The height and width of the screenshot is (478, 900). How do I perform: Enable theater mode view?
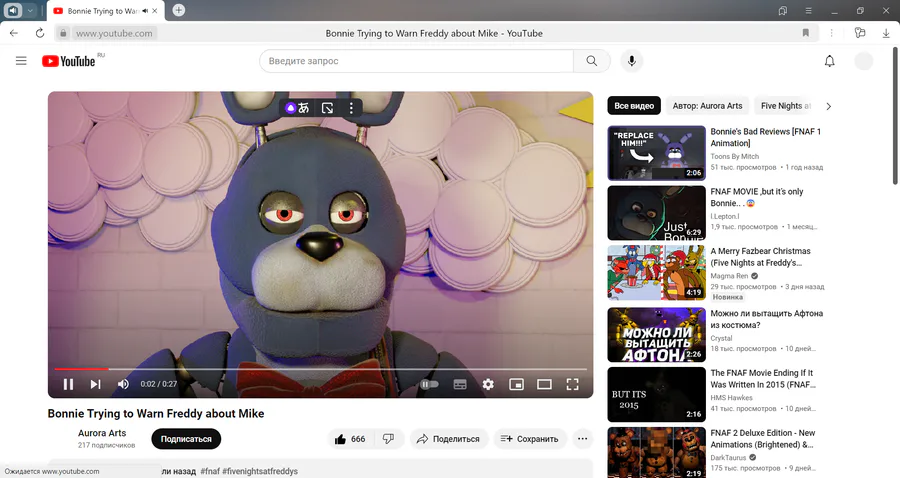[544, 384]
